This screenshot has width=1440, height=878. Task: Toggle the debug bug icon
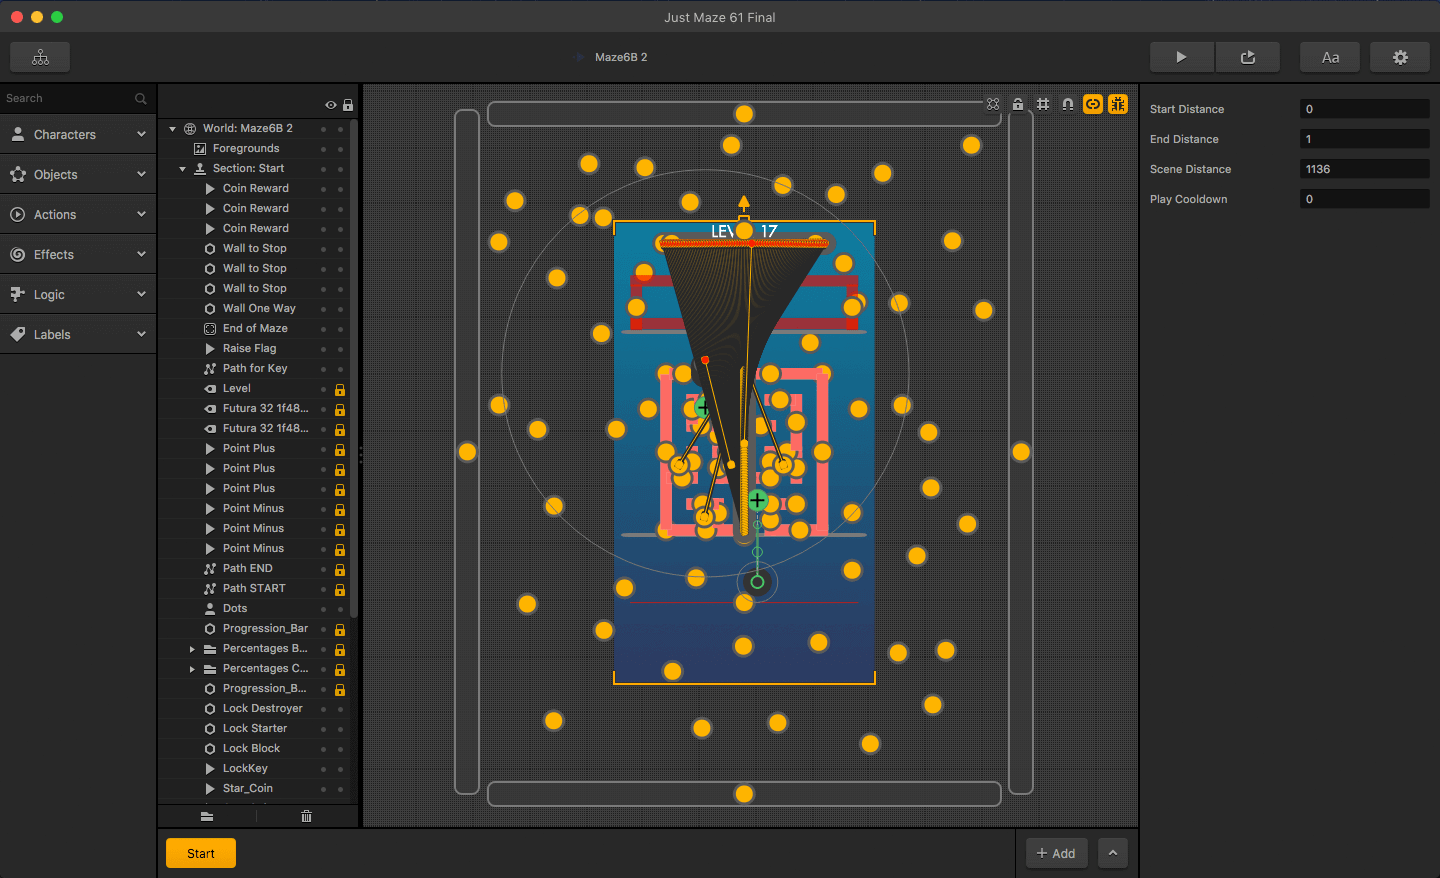pos(1118,104)
